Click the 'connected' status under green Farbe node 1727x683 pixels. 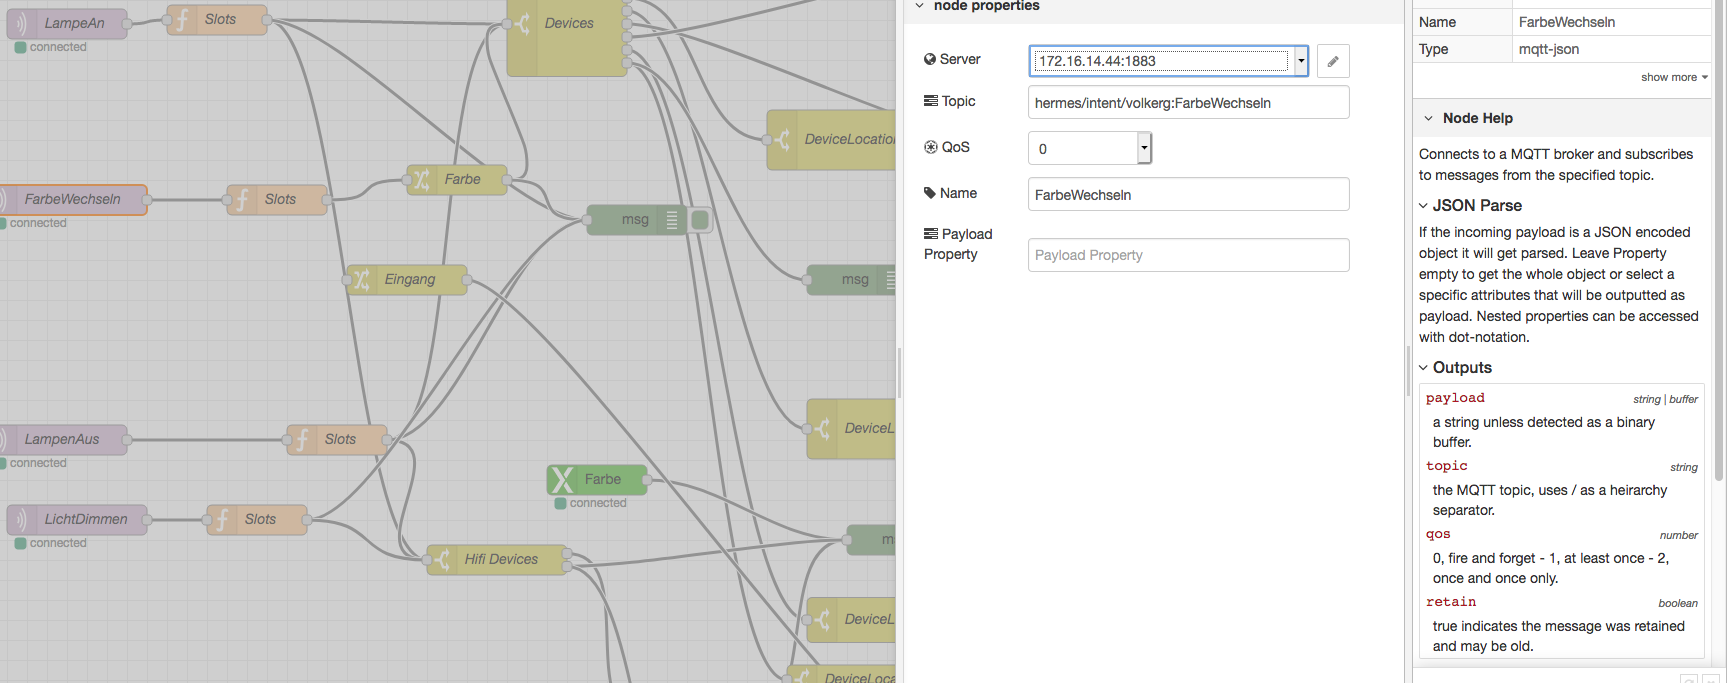(598, 503)
